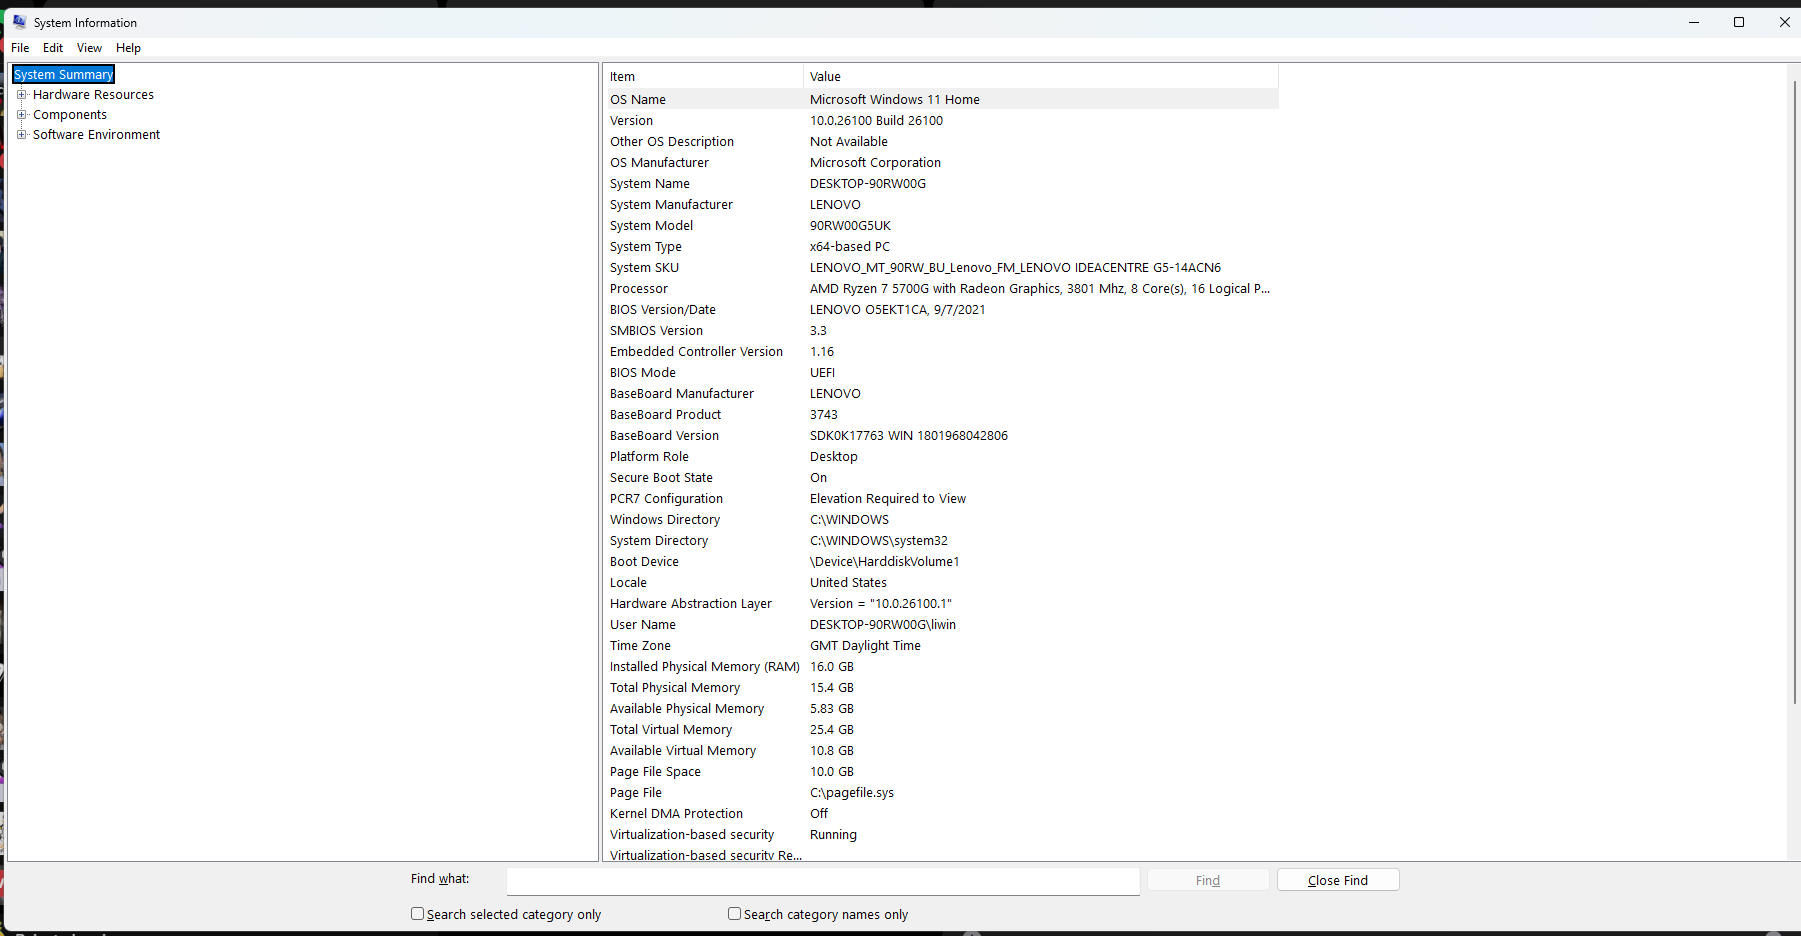
Task: Select the User Name row
Action: (x=943, y=625)
